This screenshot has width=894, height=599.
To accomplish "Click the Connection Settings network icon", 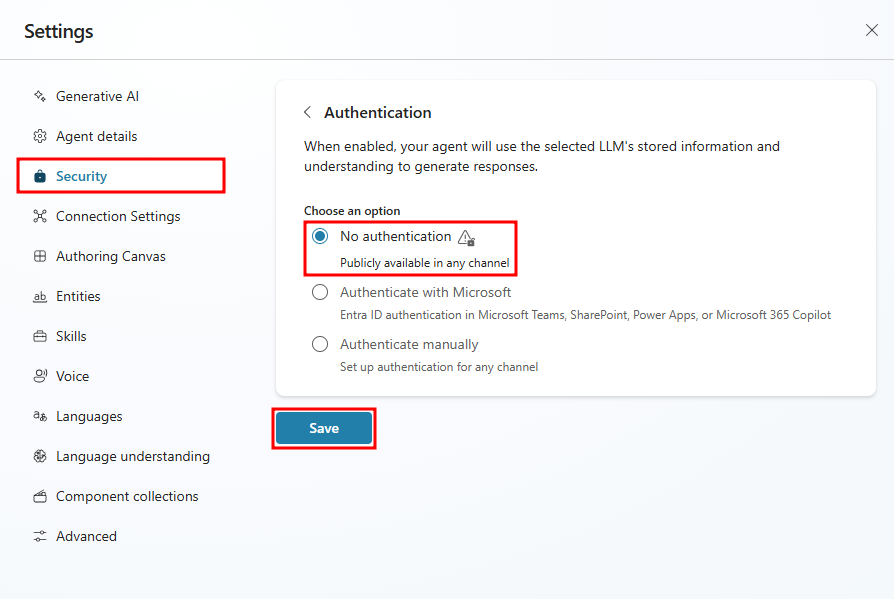I will [40, 216].
